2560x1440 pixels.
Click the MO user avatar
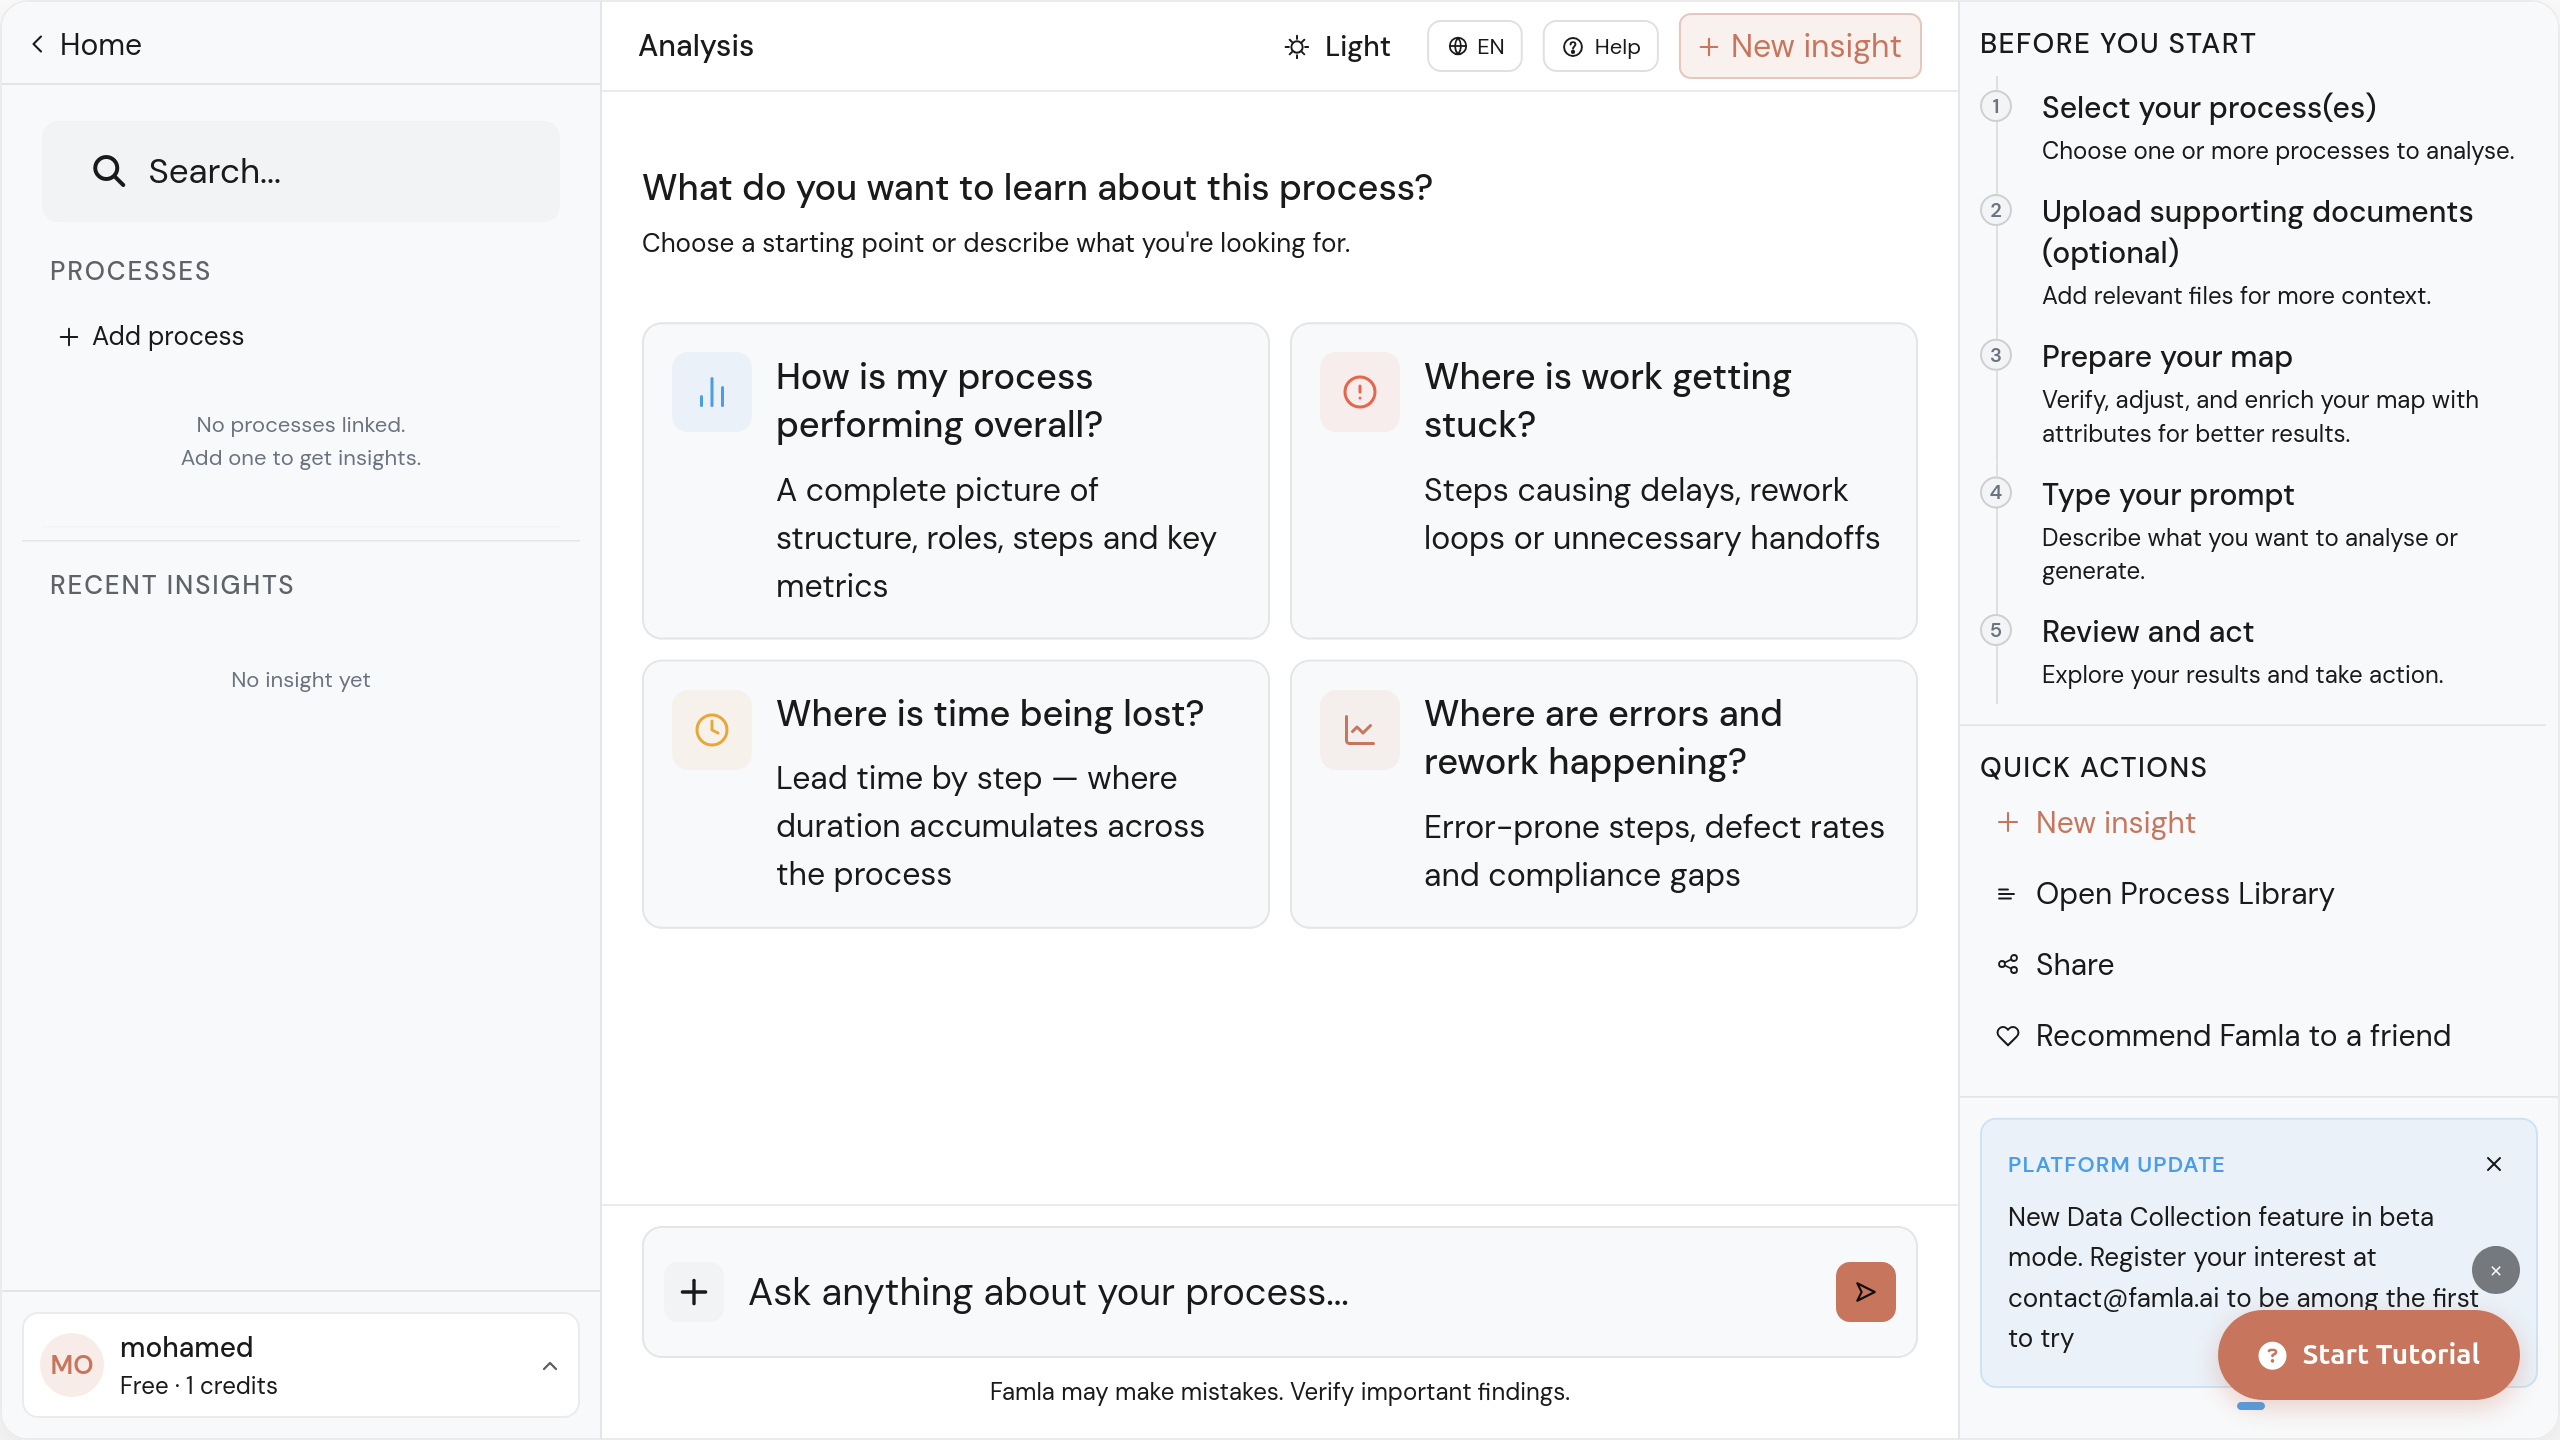[x=72, y=1365]
